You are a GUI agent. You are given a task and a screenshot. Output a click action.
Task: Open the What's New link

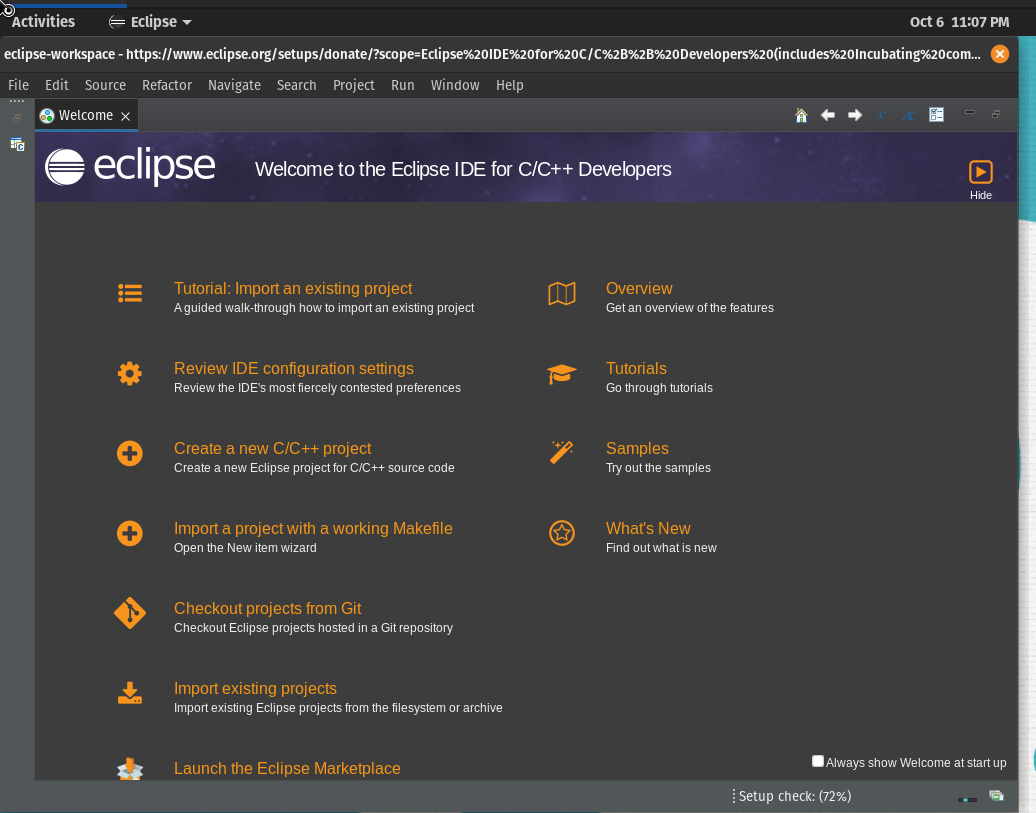pos(648,529)
